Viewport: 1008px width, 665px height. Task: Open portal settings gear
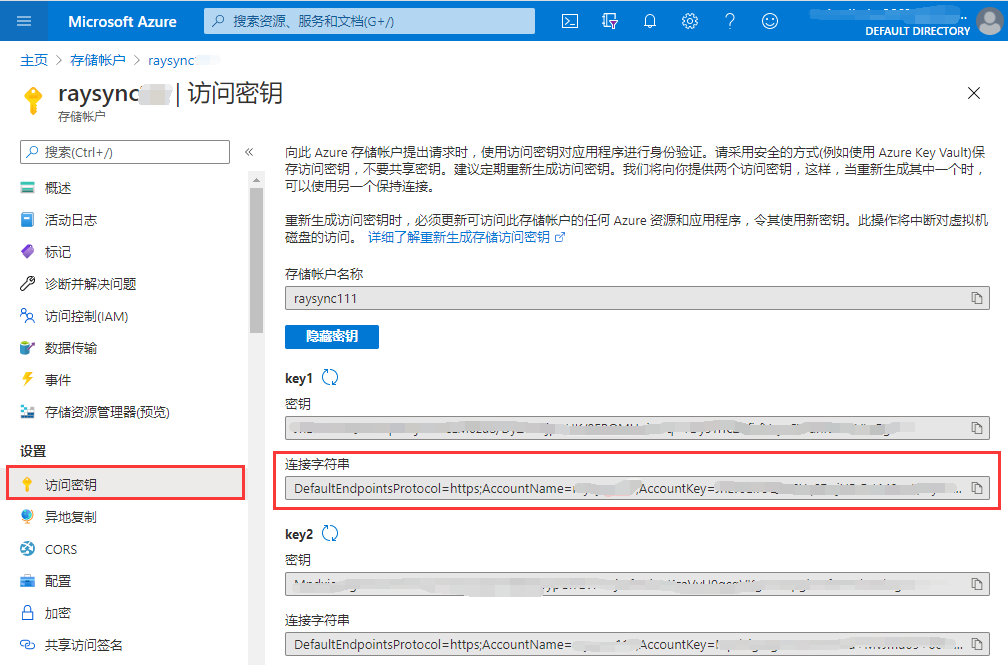690,21
